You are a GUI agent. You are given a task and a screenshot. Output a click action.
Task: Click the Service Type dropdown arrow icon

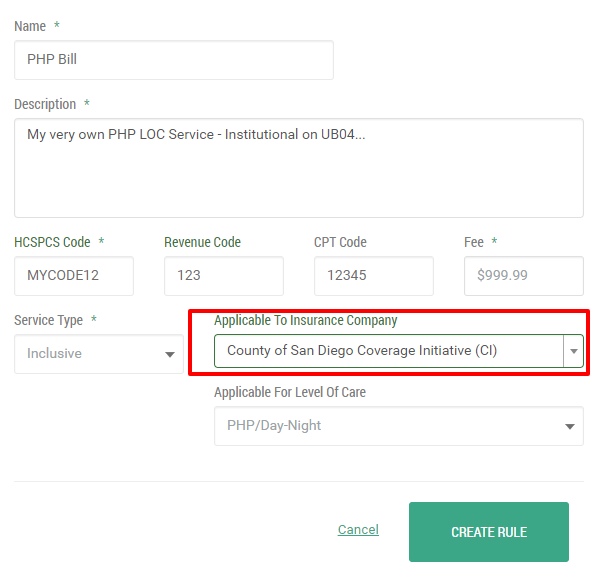(170, 355)
